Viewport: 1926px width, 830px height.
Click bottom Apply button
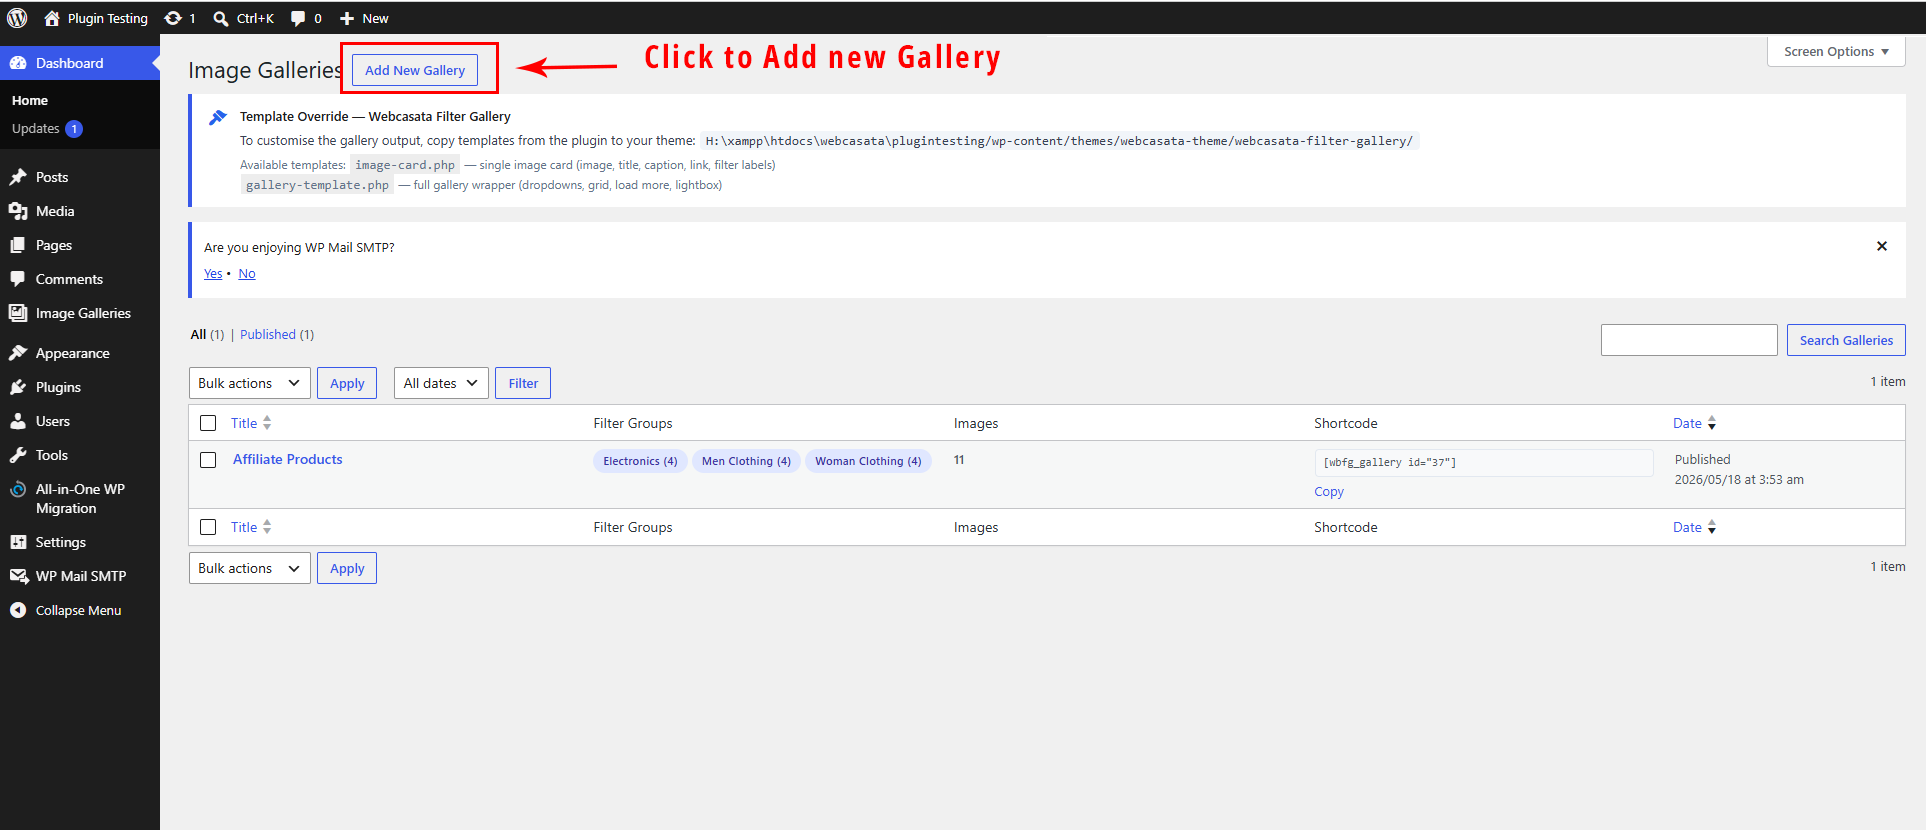(347, 568)
